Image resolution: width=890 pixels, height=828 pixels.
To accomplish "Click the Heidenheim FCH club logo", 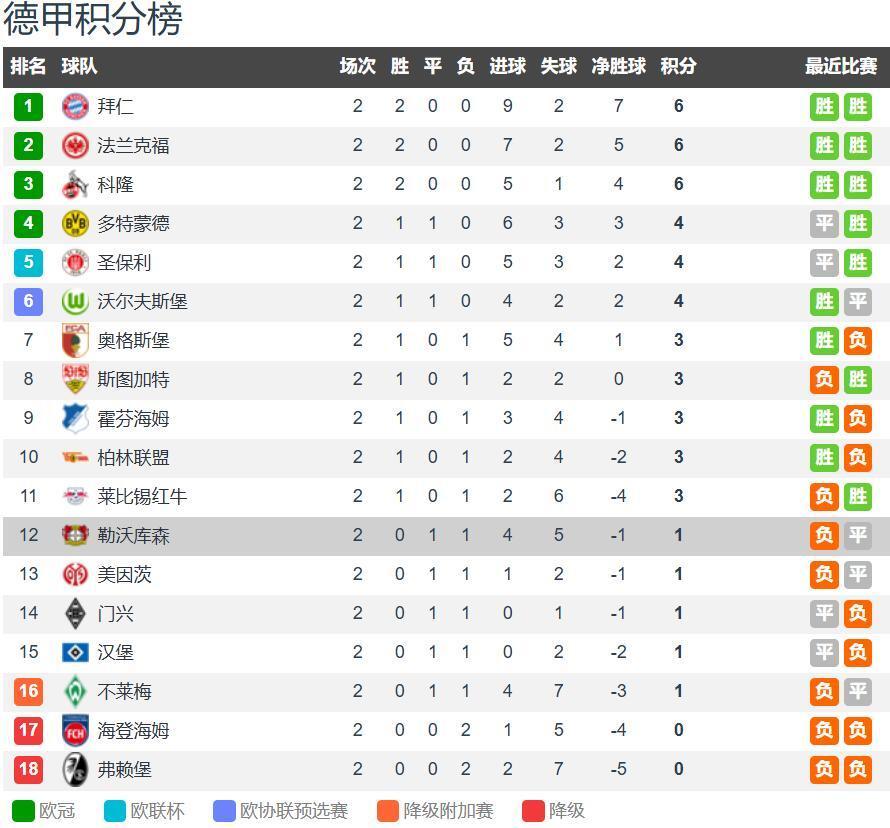I will [75, 730].
